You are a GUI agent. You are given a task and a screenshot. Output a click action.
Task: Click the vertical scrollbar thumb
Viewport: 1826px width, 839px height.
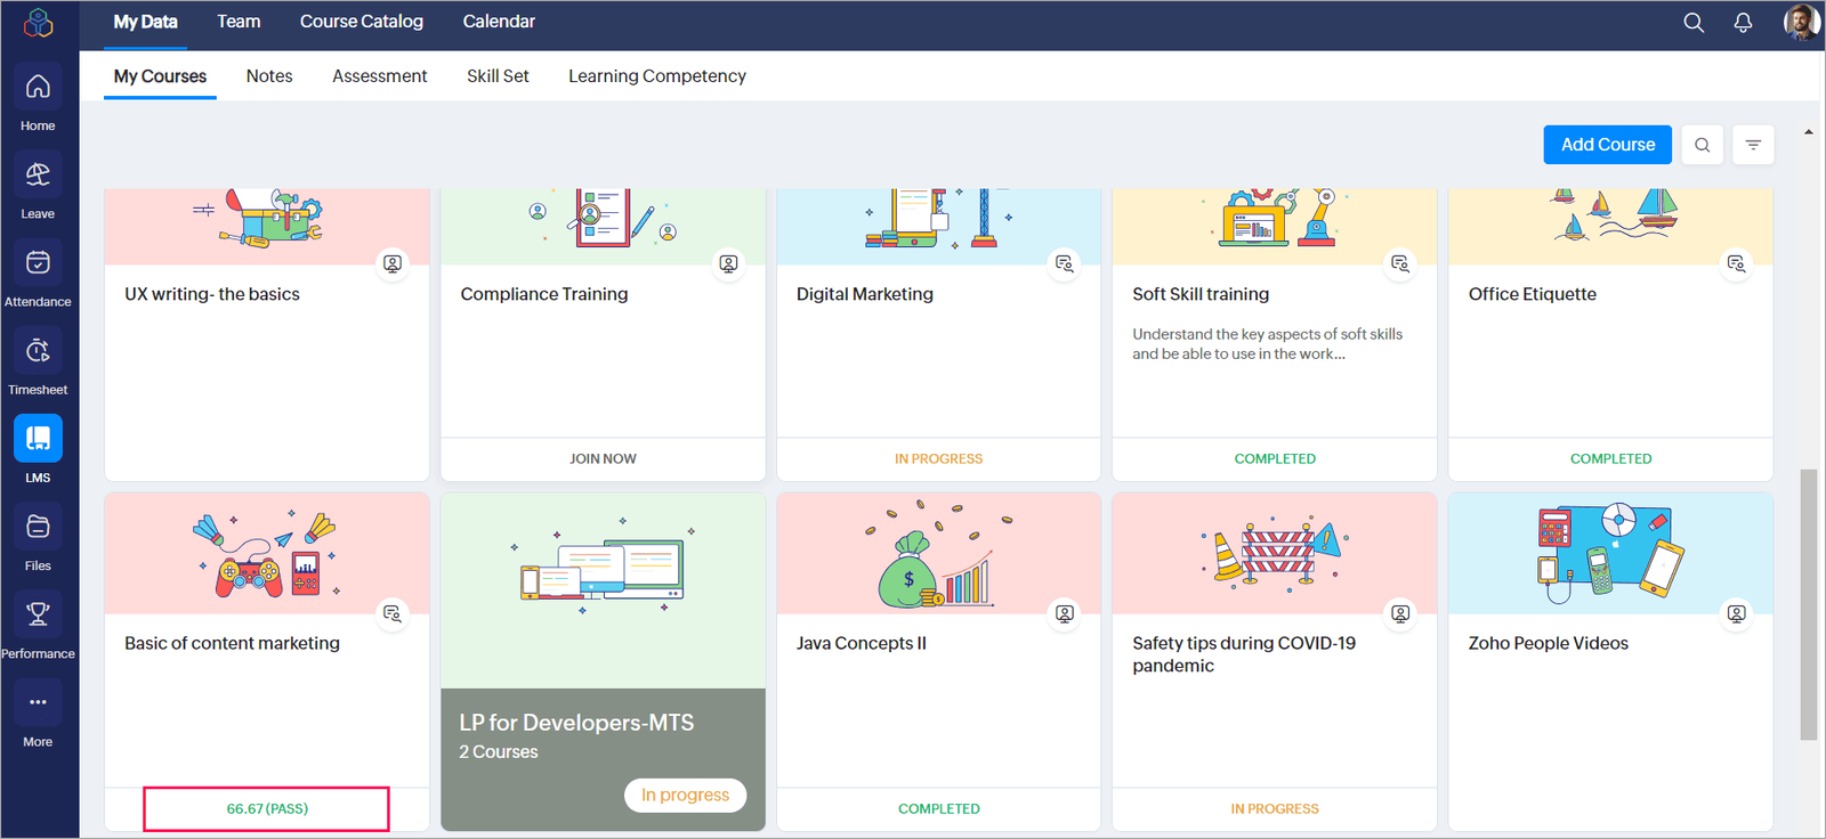tap(1808, 604)
